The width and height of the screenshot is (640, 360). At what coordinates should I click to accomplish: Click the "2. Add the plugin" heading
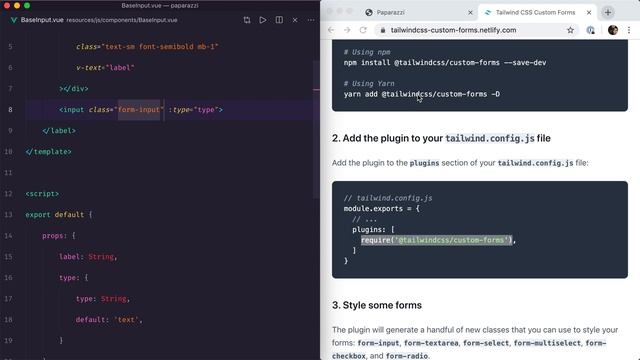point(441,138)
